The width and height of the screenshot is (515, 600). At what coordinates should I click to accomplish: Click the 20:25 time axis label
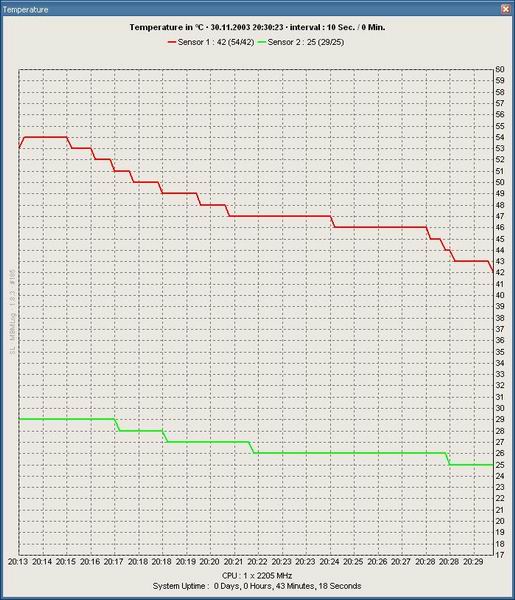point(353,562)
